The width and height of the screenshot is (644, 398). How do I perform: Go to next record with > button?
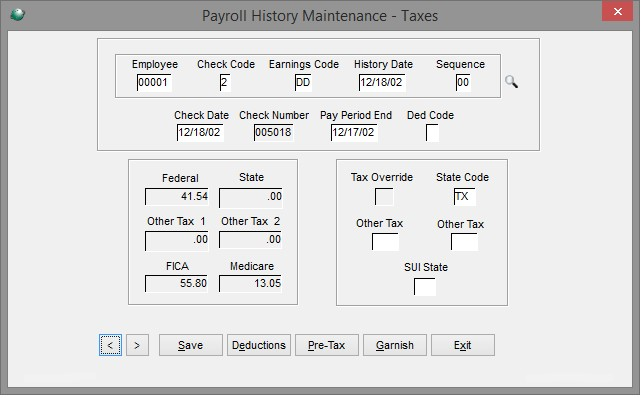click(137, 345)
